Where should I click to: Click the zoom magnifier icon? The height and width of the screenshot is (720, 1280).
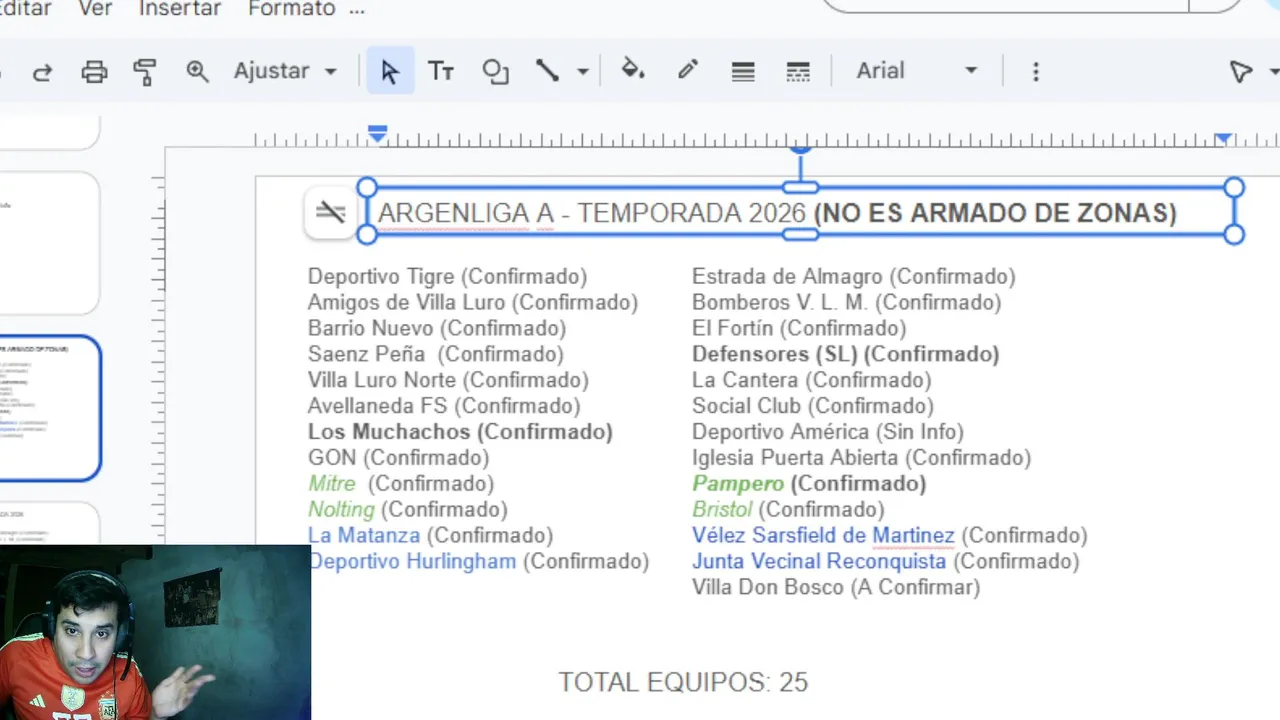[x=197, y=71]
